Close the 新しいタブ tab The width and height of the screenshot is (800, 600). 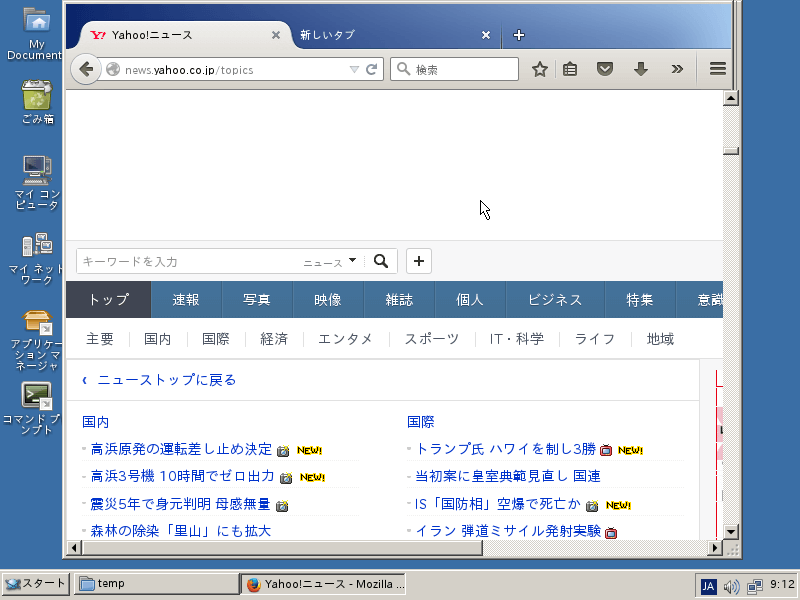point(486,35)
